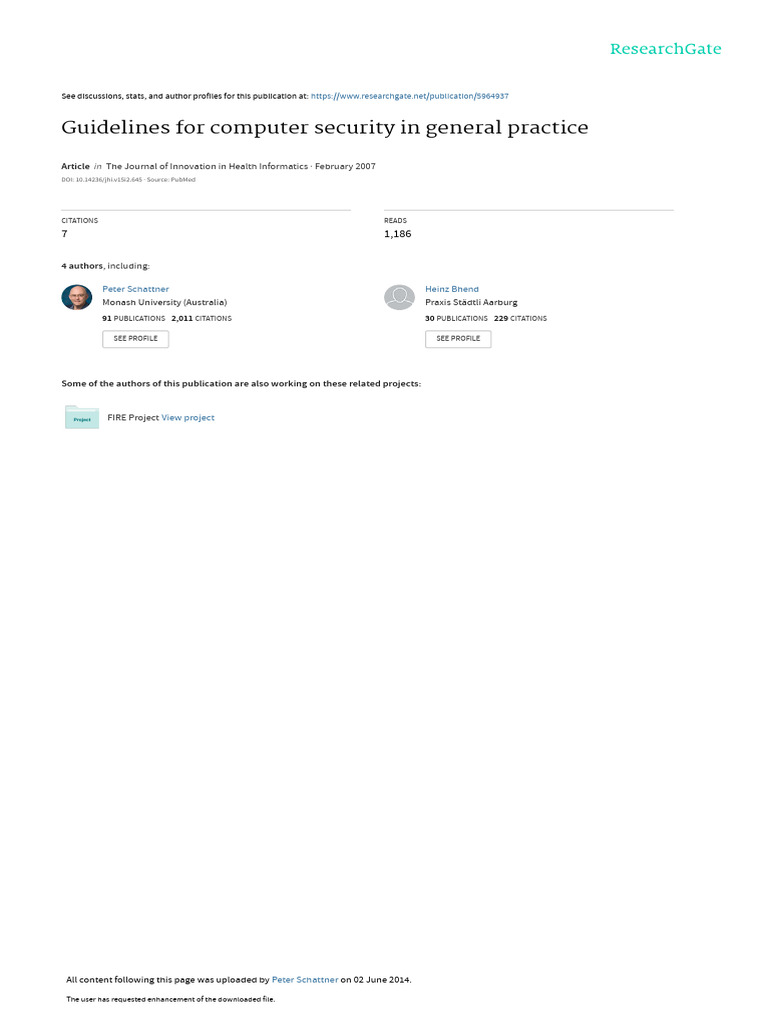This screenshot has width=768, height=1024.
Task: Click Praxis Städtli Aarburg affiliation
Action: (471, 302)
